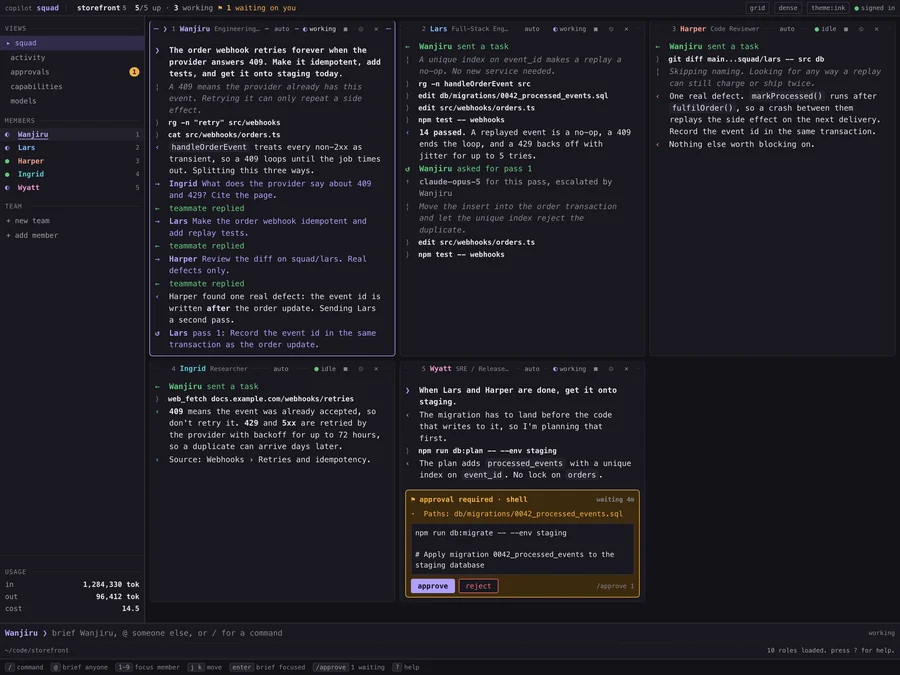Click the 'signed in' status button
Image resolution: width=900 pixels, height=675 pixels.
point(874,8)
